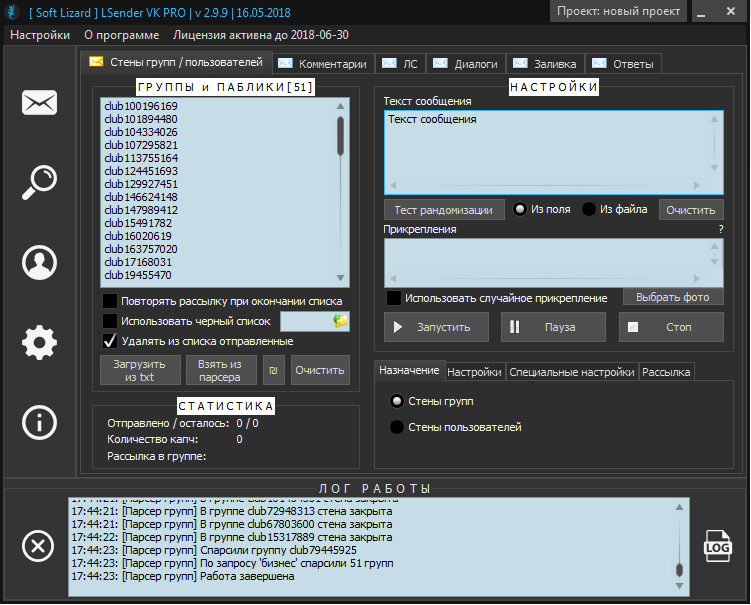Switch to ЛС tab
Viewport: 751px width, 605px height.
(x=400, y=64)
